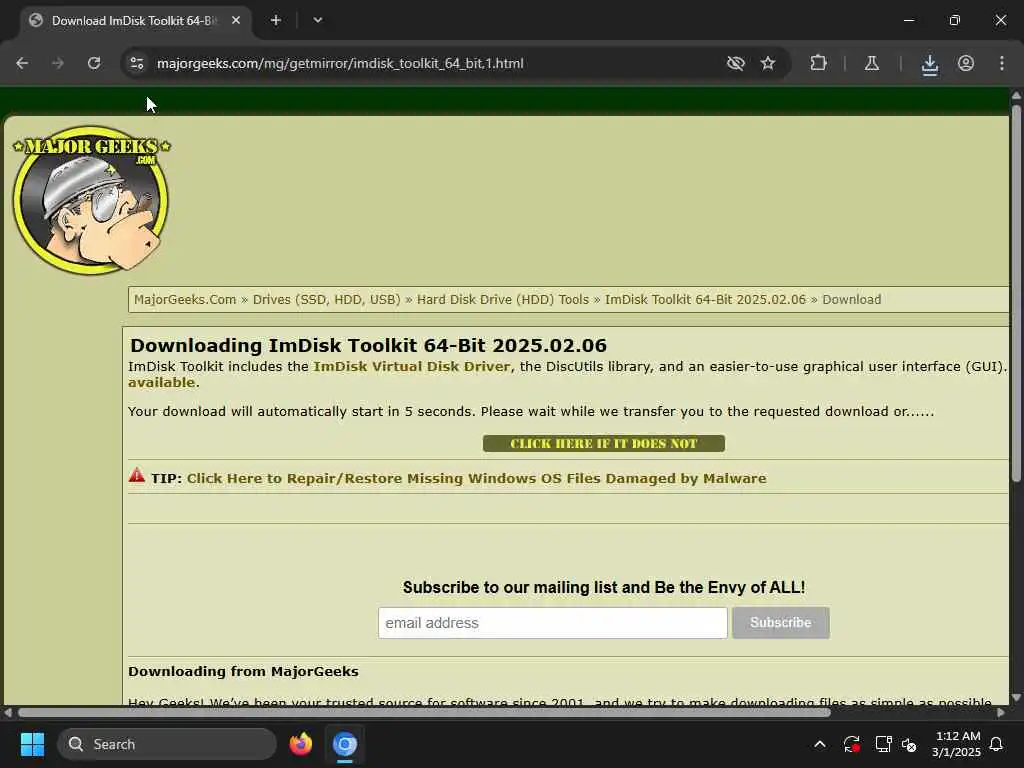Open the Windows Start menu
This screenshot has height=768, width=1024.
point(32,744)
